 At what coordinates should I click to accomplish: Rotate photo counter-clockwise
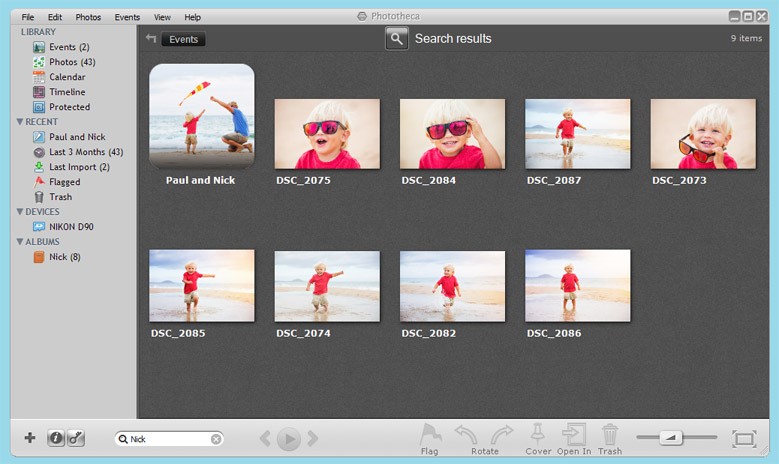pyautogui.click(x=466, y=435)
